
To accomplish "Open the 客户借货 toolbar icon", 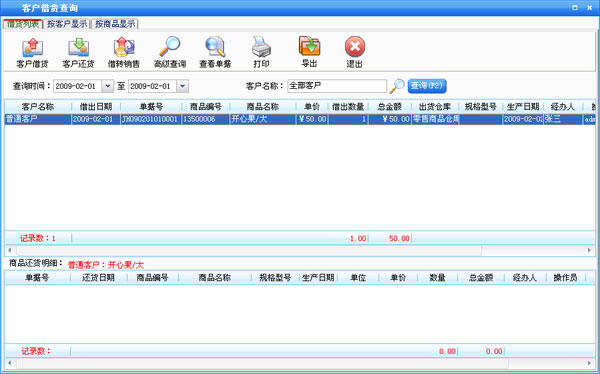I will pyautogui.click(x=33, y=47).
